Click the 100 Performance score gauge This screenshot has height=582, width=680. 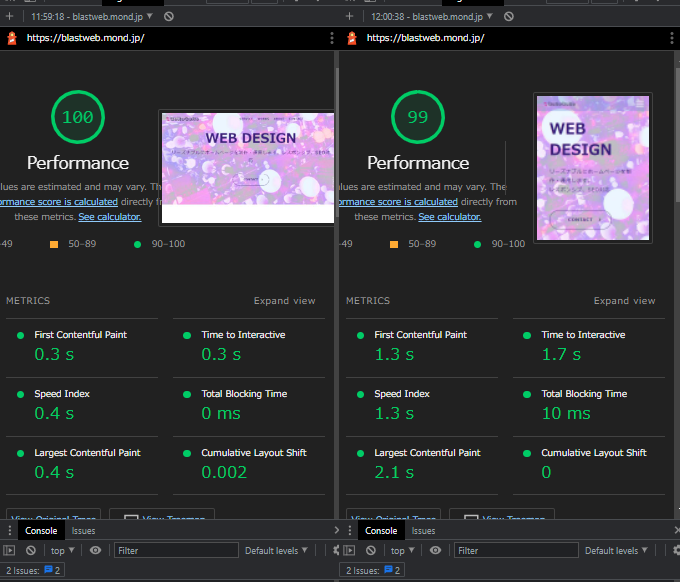point(78,117)
